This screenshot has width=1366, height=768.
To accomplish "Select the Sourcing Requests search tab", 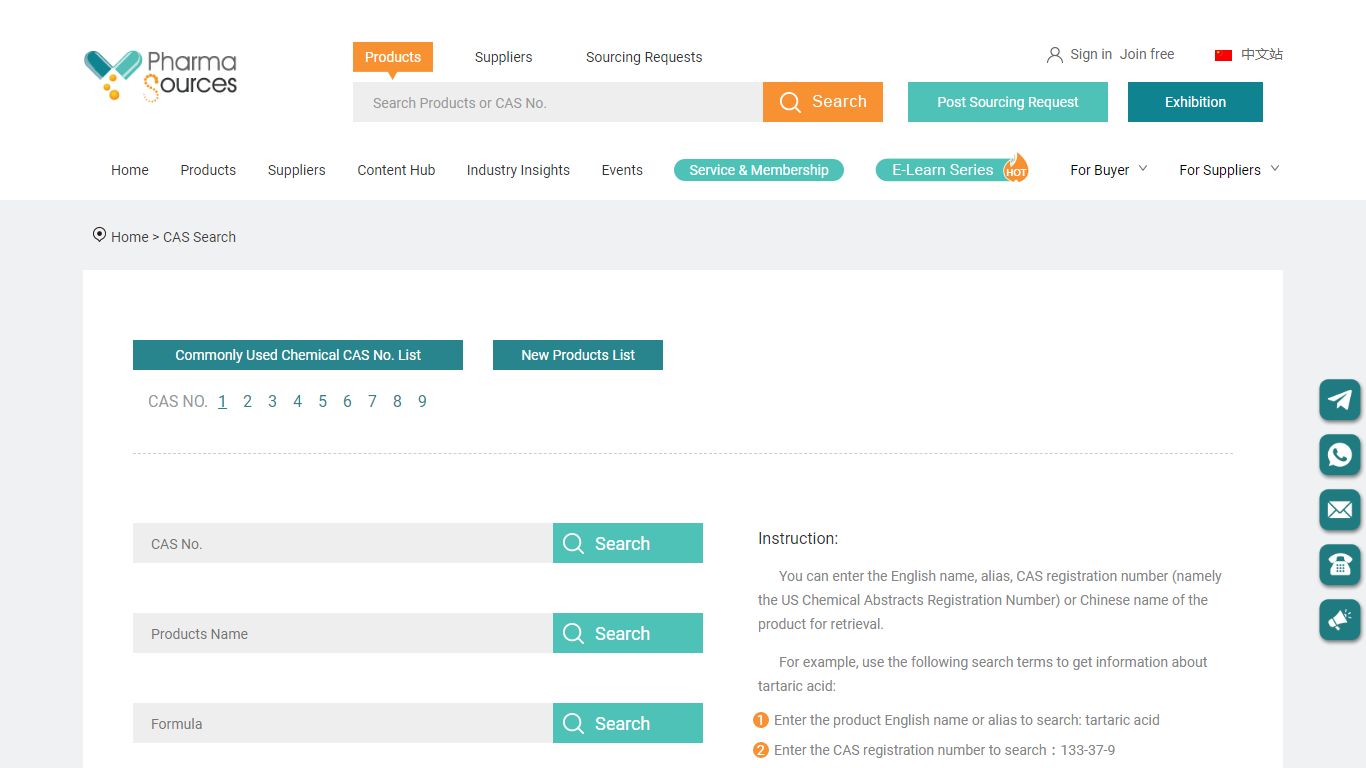I will point(644,57).
